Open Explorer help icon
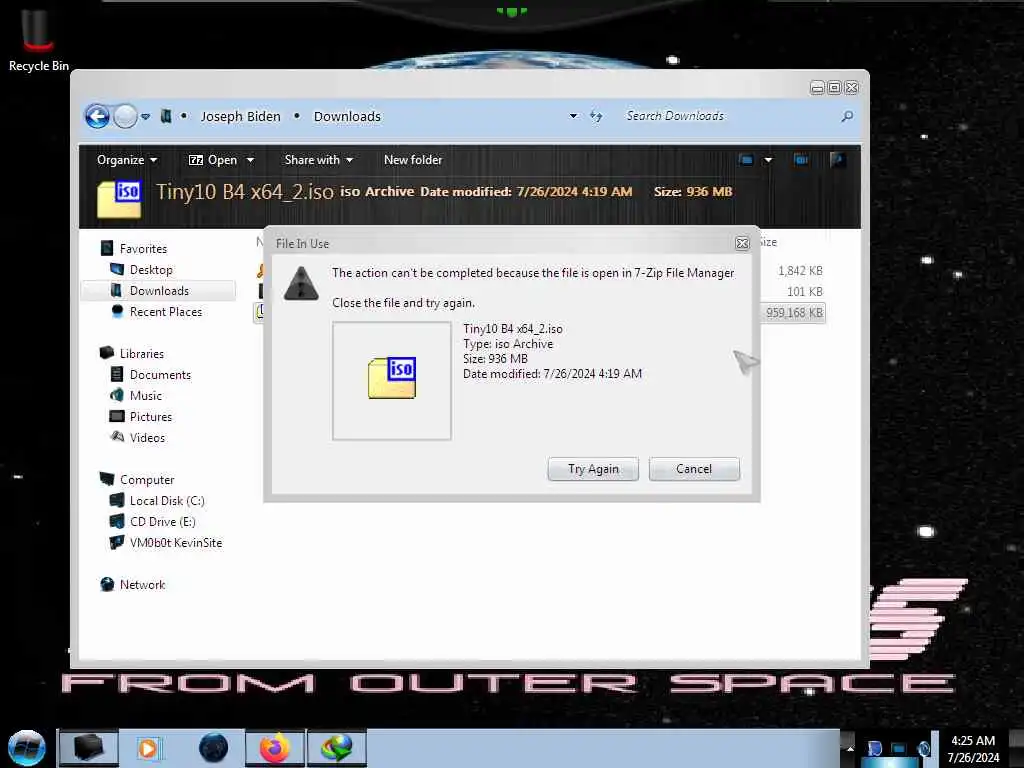The image size is (1024, 768). point(837,159)
